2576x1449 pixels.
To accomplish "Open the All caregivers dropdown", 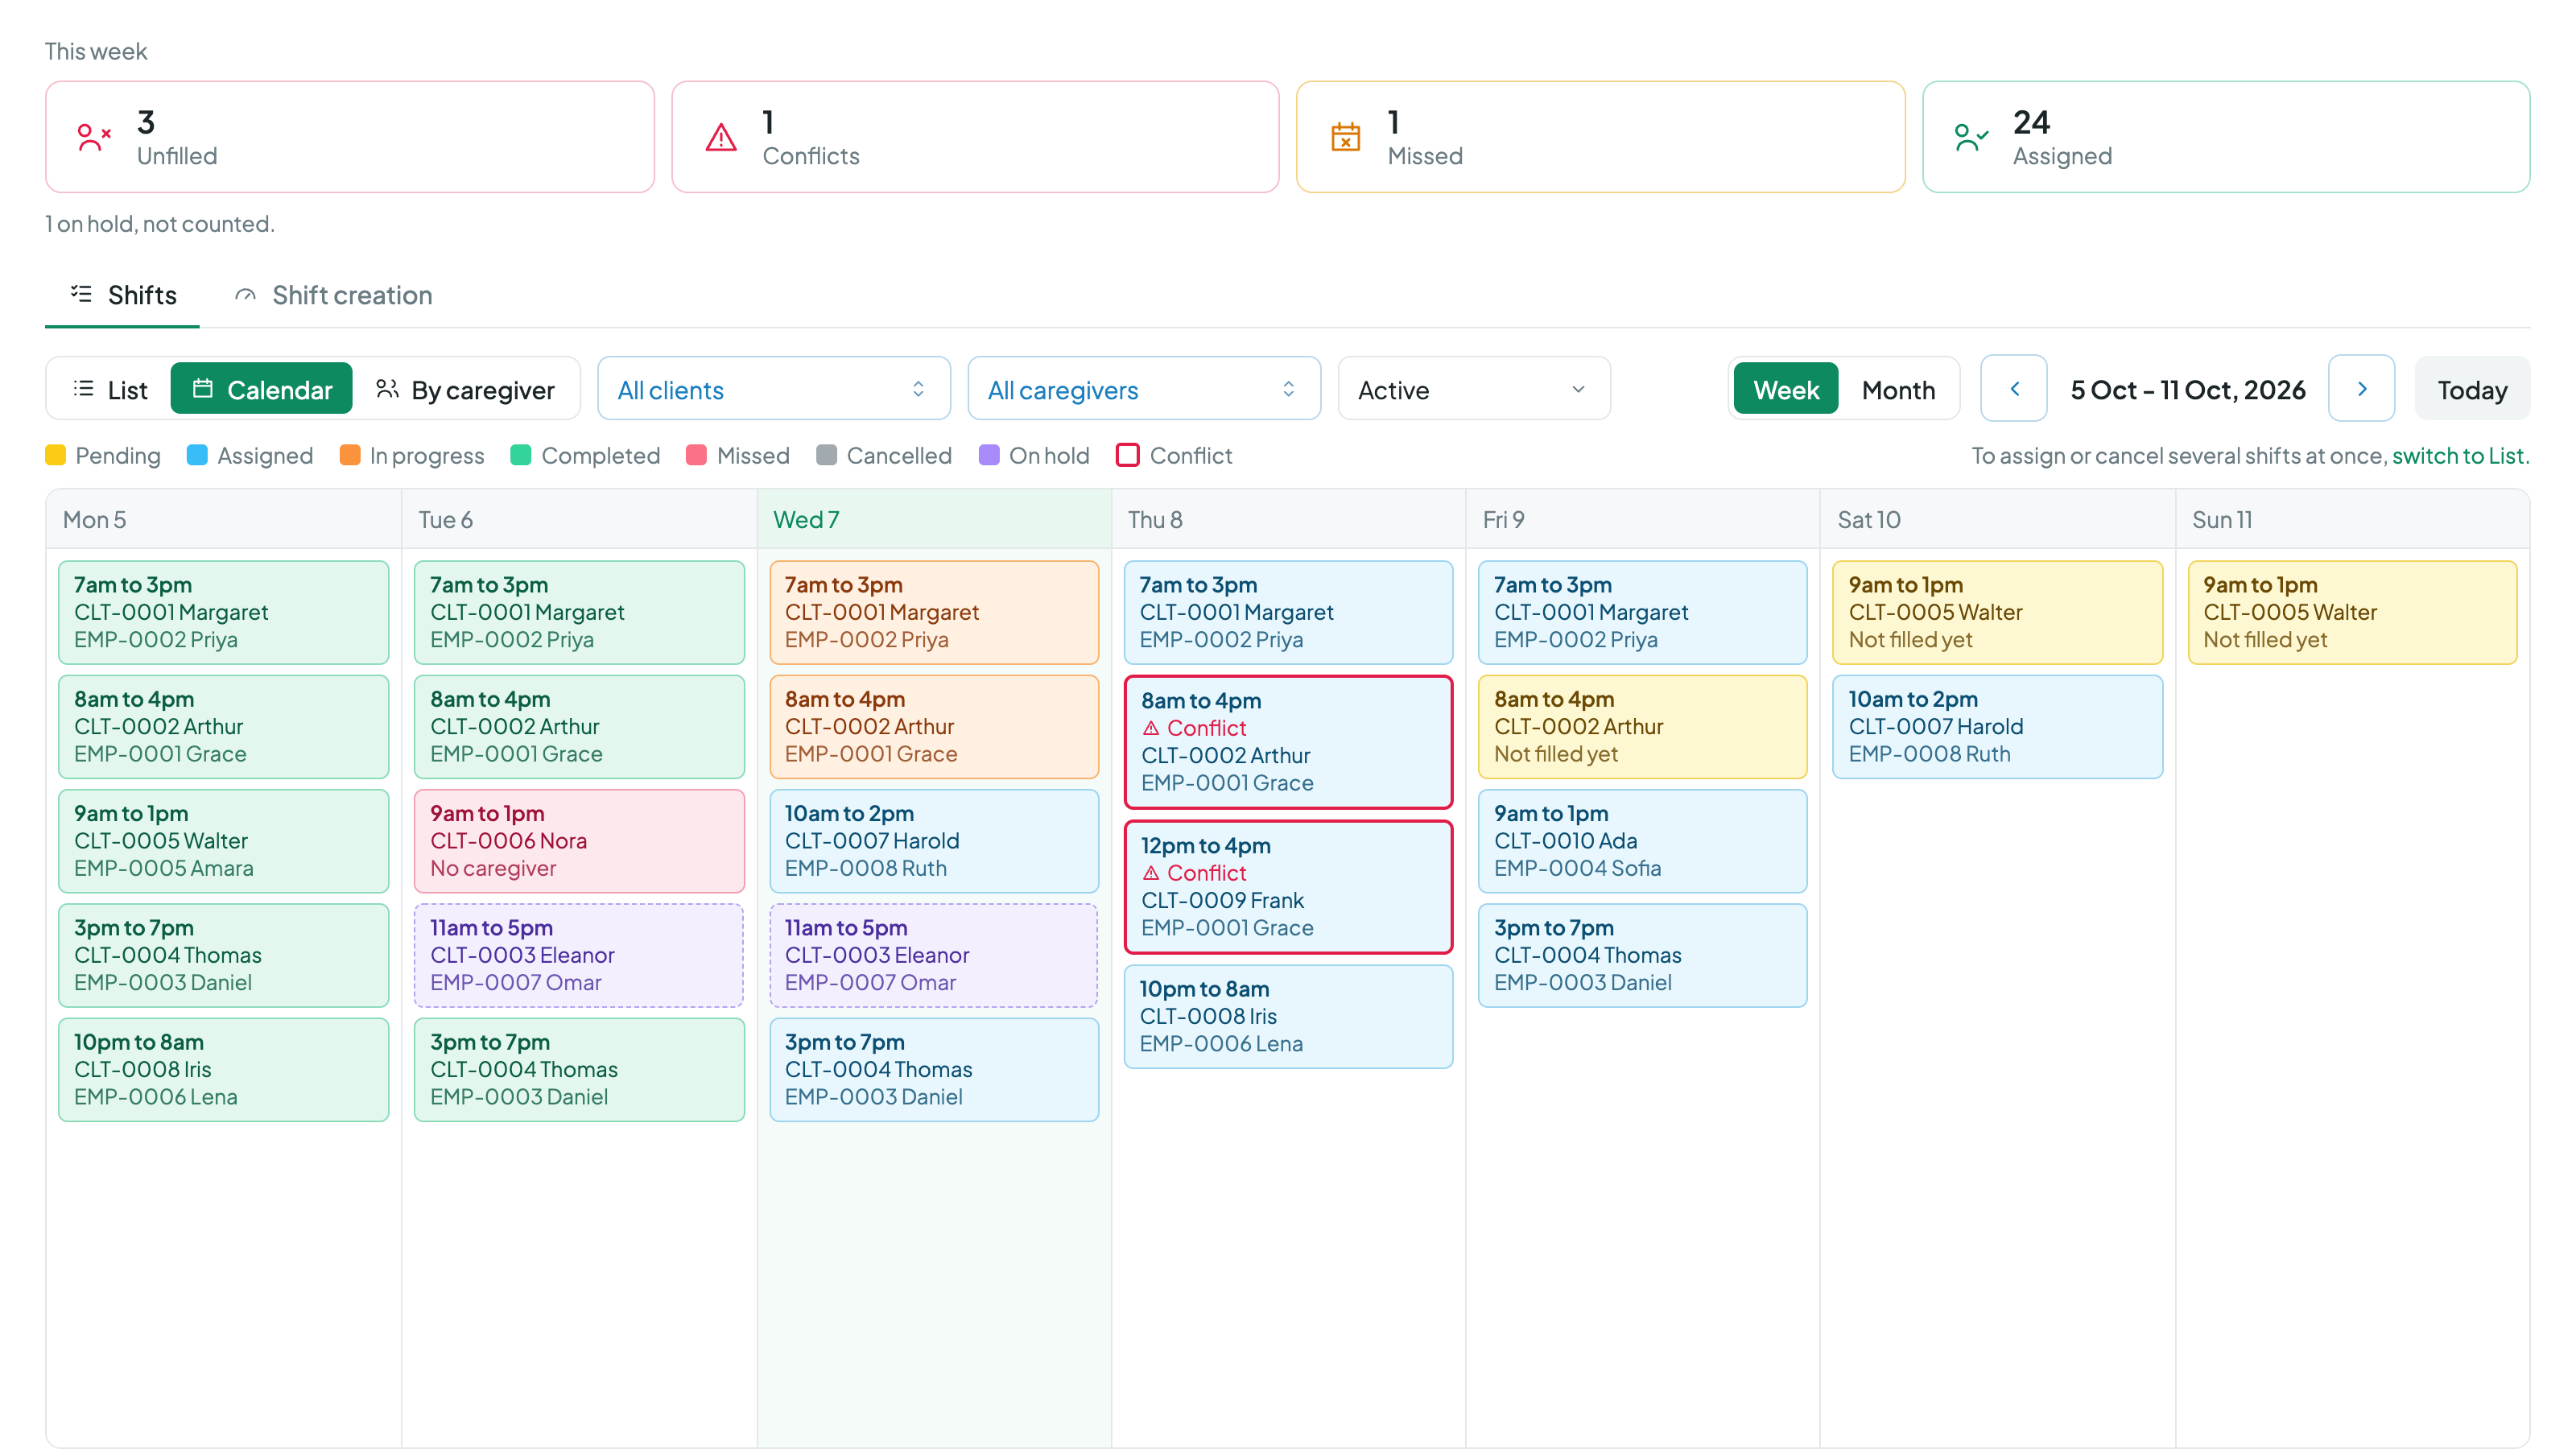I will coord(1144,389).
